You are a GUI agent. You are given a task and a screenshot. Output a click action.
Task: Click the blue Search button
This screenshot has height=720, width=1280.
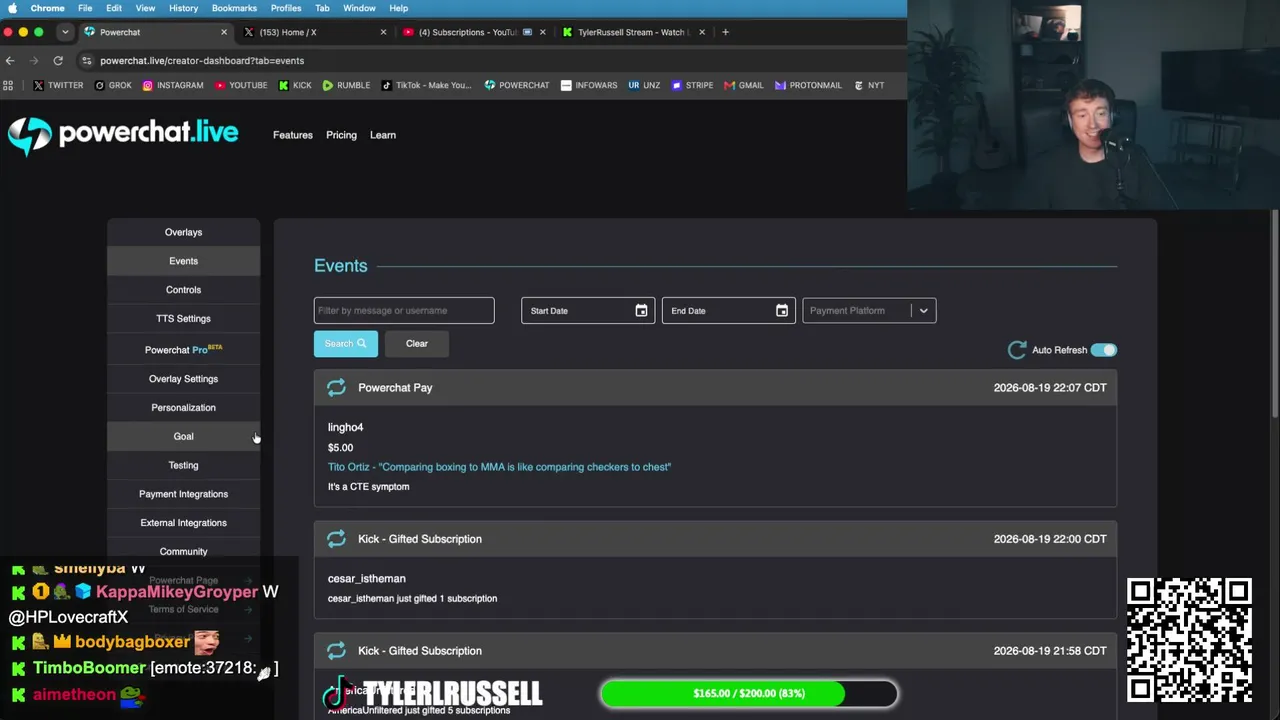[346, 344]
